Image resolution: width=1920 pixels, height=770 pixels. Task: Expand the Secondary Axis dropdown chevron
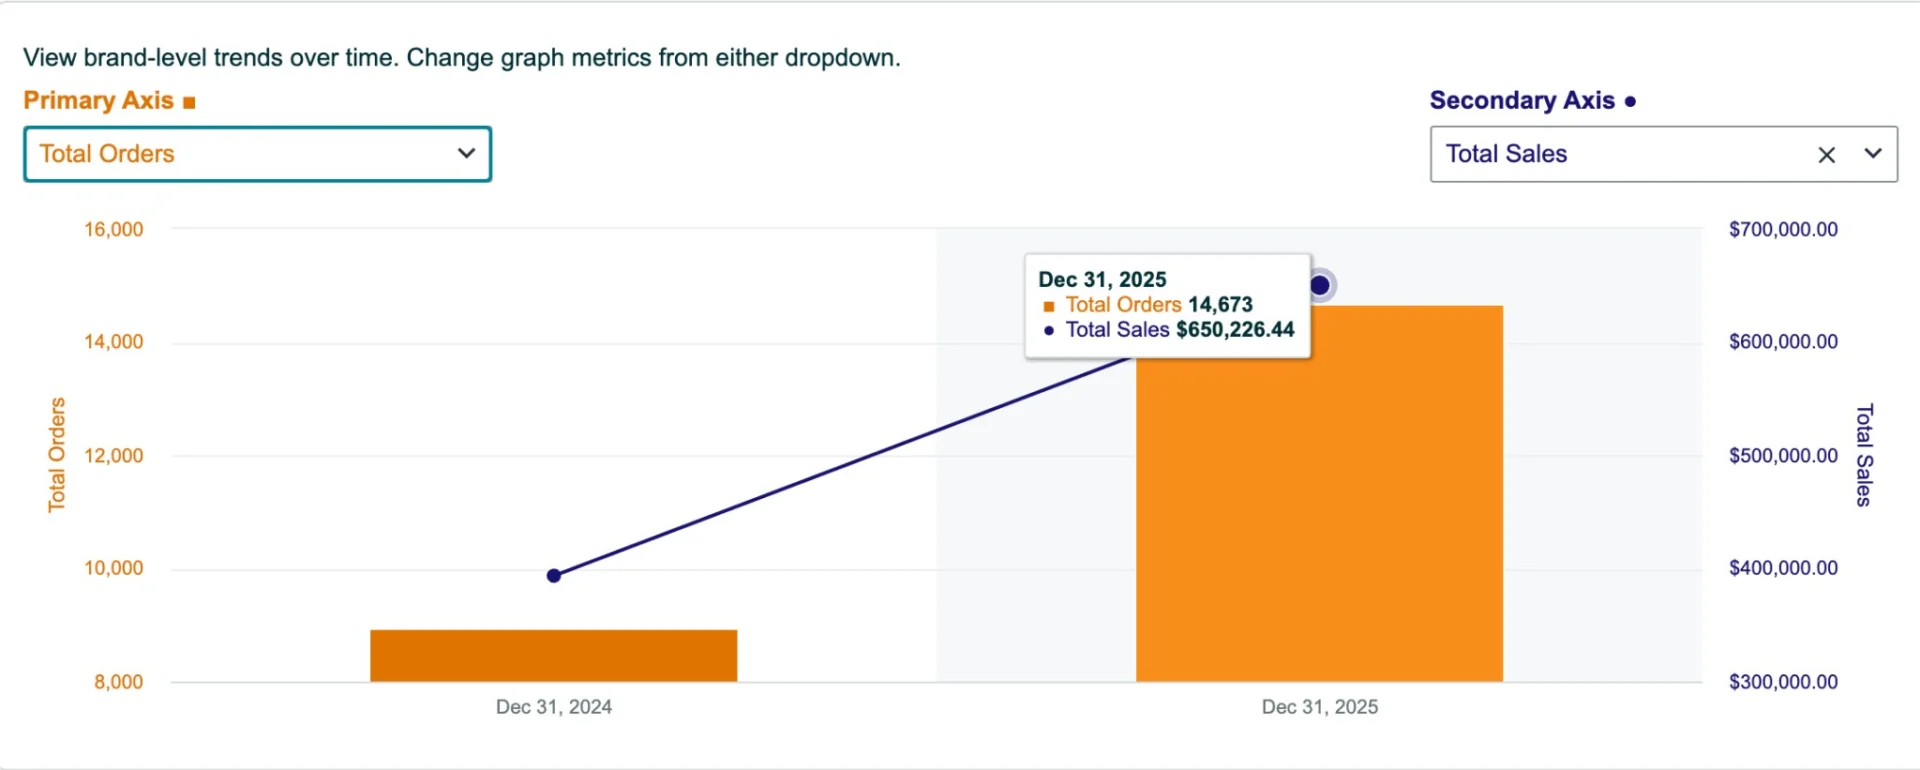pyautogui.click(x=1873, y=154)
